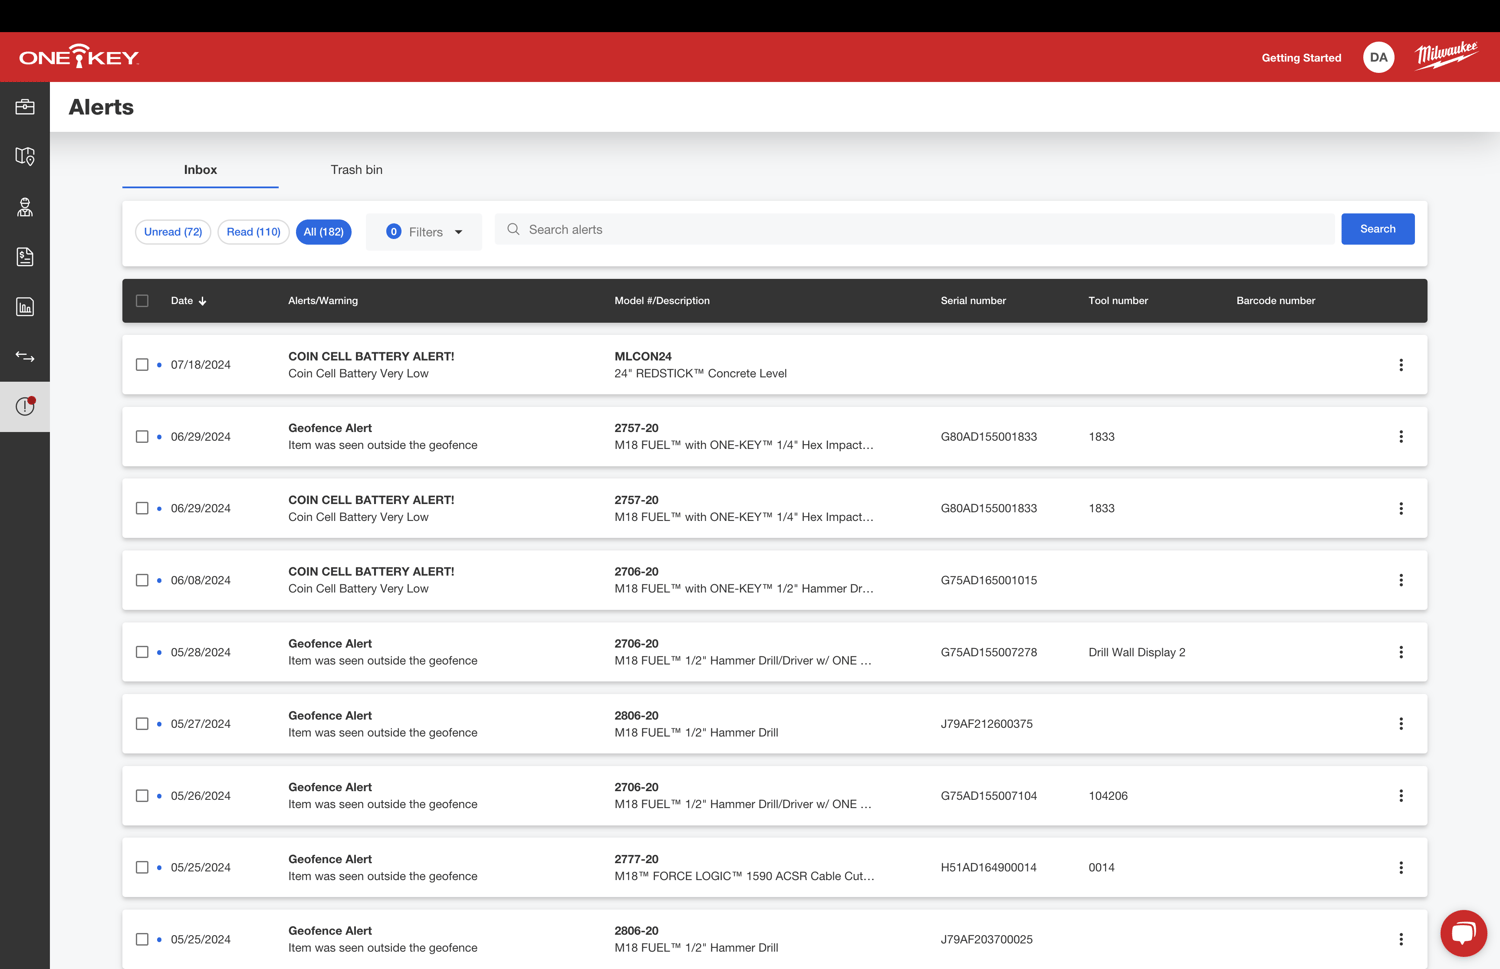Select the Transfers arrows icon in the sidebar
This screenshot has height=969, width=1500.
25,357
